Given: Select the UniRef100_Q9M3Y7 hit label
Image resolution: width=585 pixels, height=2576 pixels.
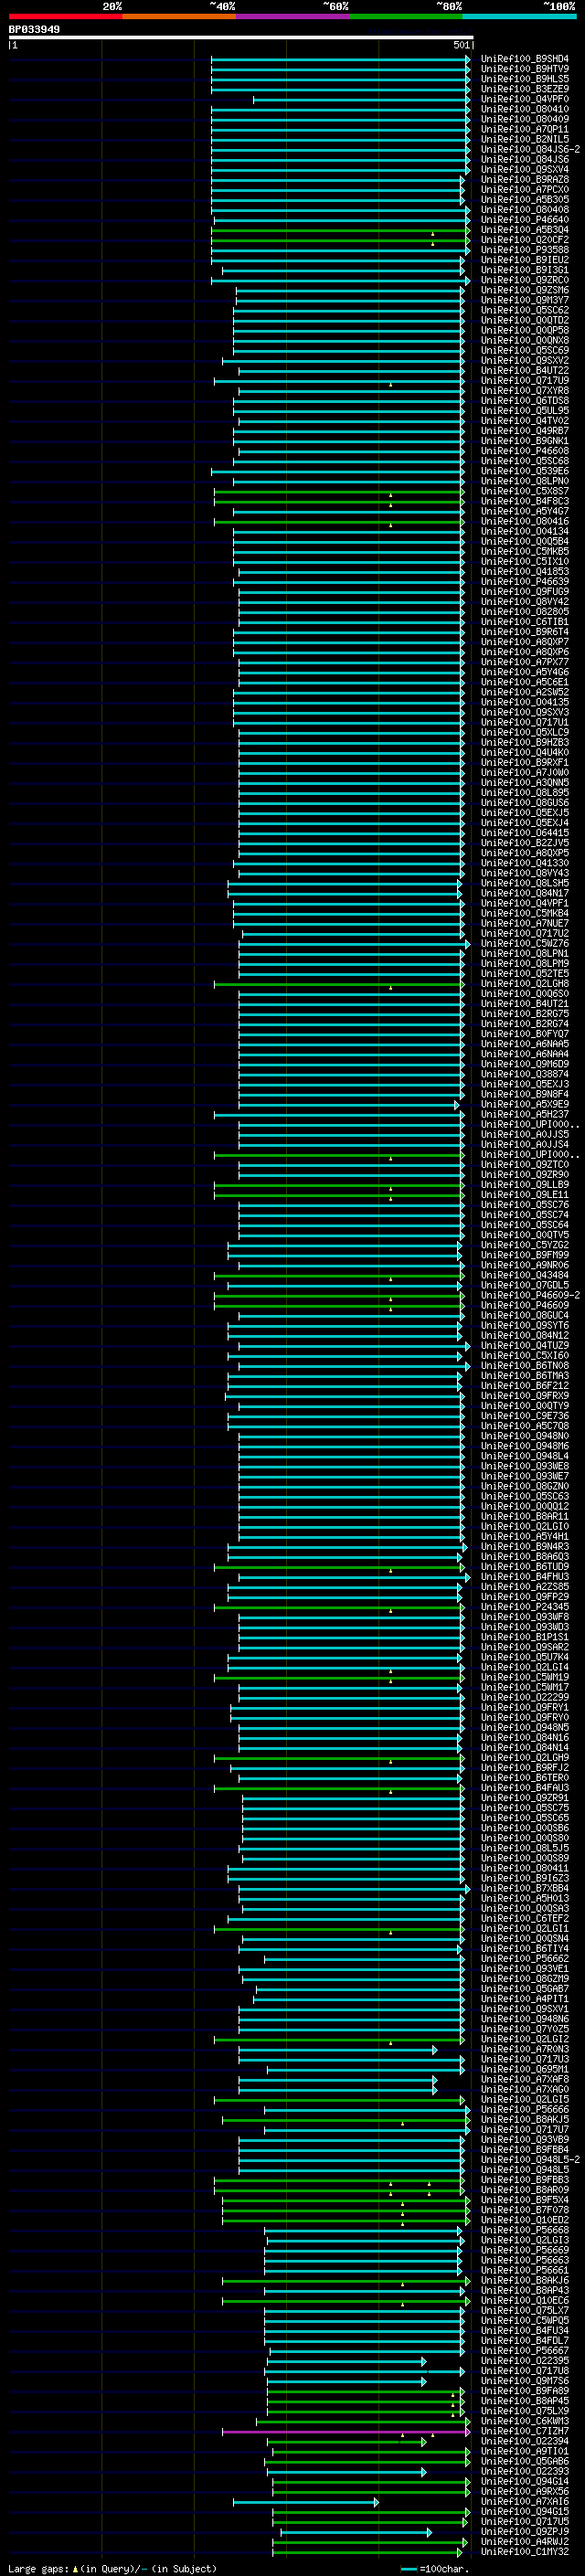Looking at the screenshot, I should point(524,300).
